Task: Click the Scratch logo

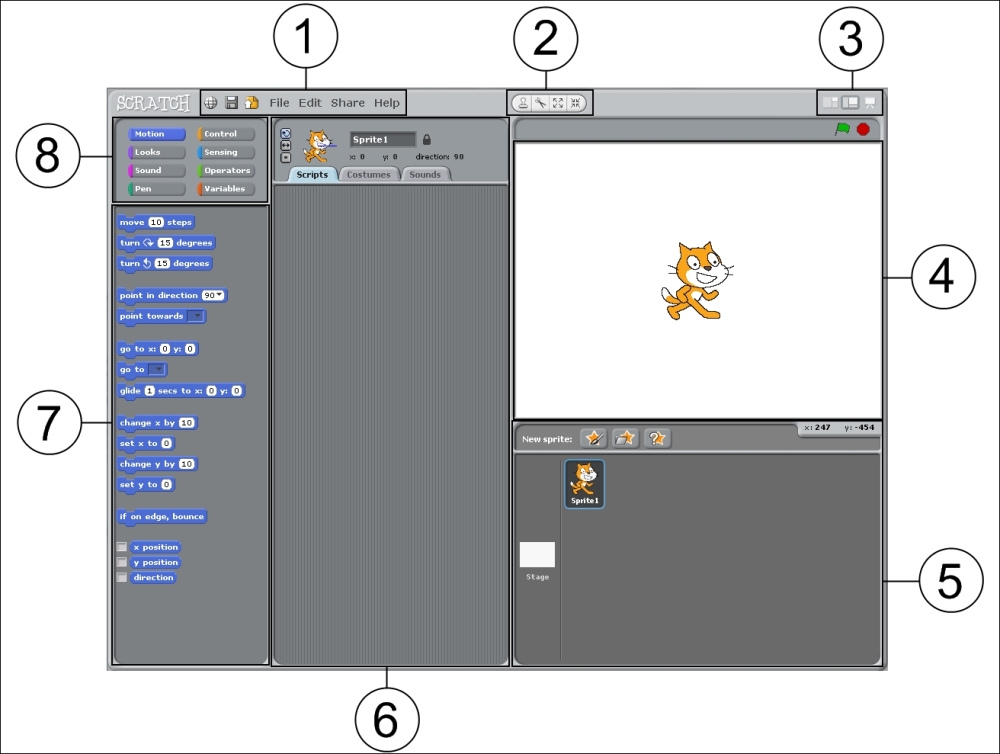Action: [x=153, y=103]
